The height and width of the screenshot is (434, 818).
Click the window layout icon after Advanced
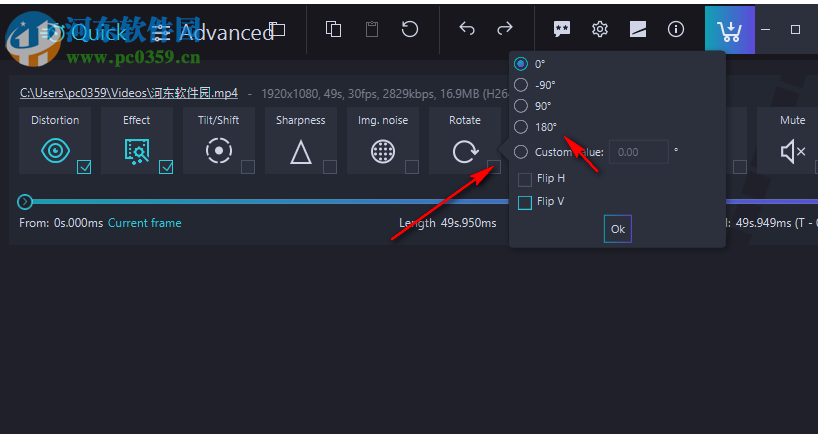tap(277, 30)
